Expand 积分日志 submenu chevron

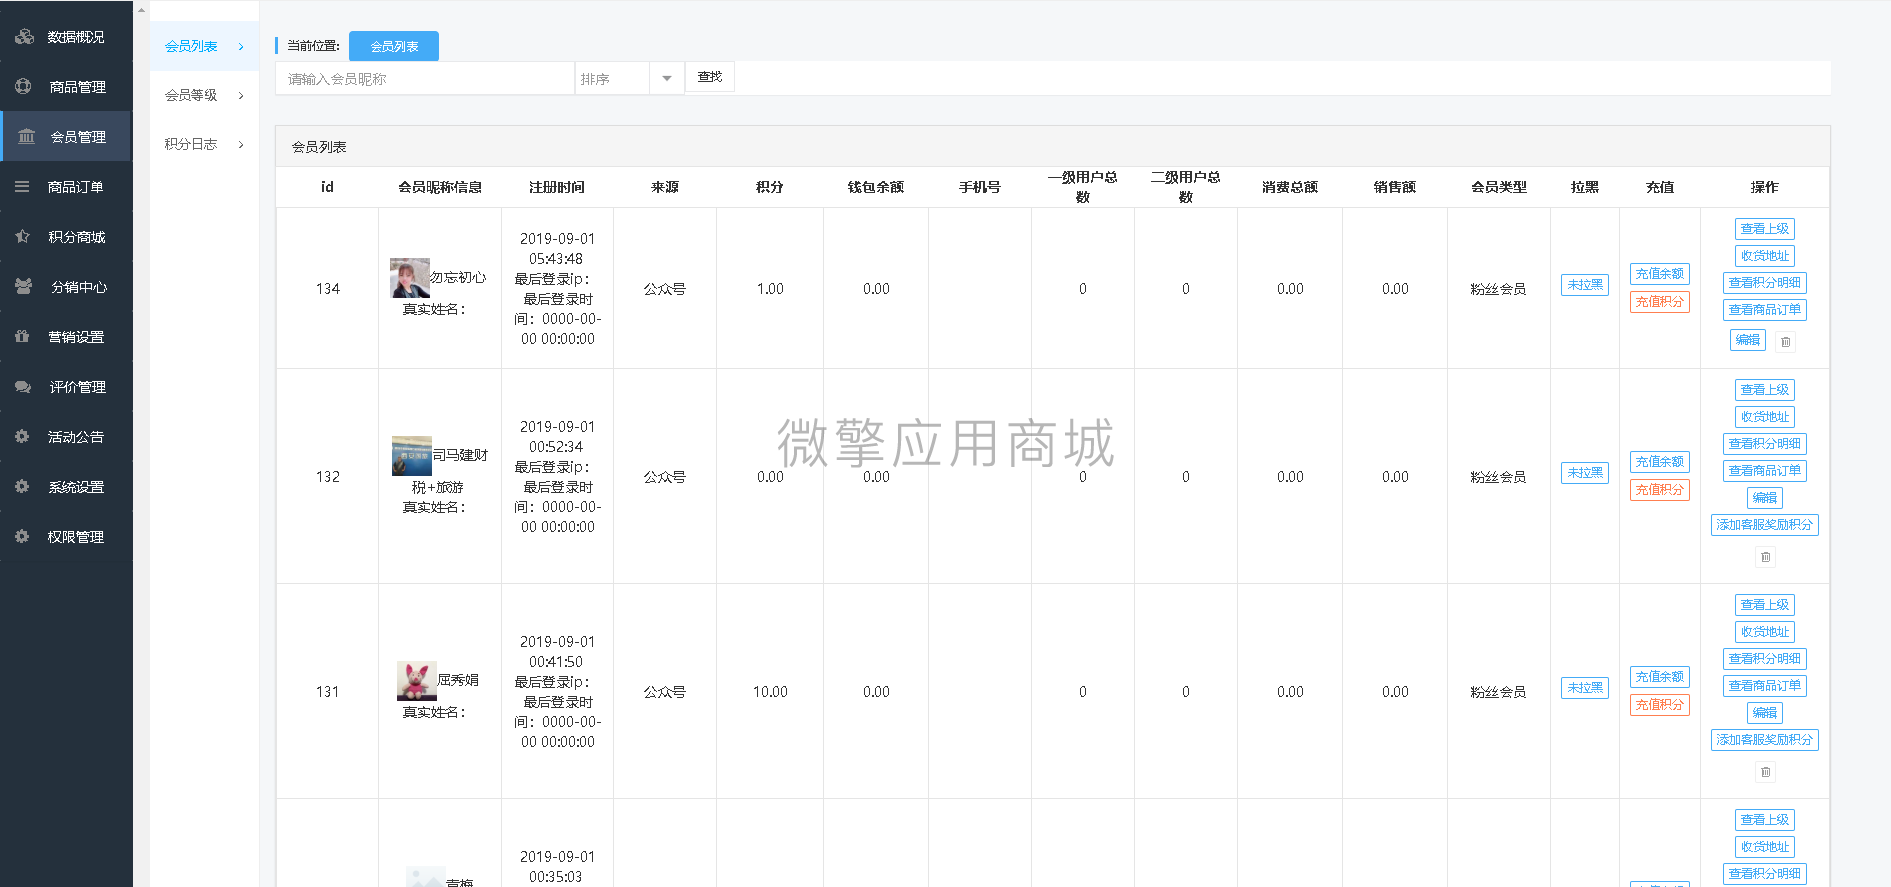241,145
